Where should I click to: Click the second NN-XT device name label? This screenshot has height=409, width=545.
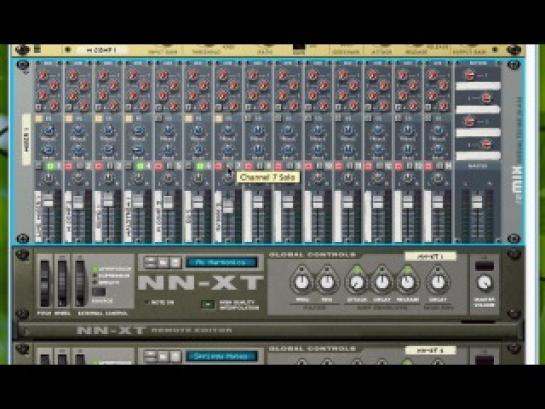[x=431, y=350]
